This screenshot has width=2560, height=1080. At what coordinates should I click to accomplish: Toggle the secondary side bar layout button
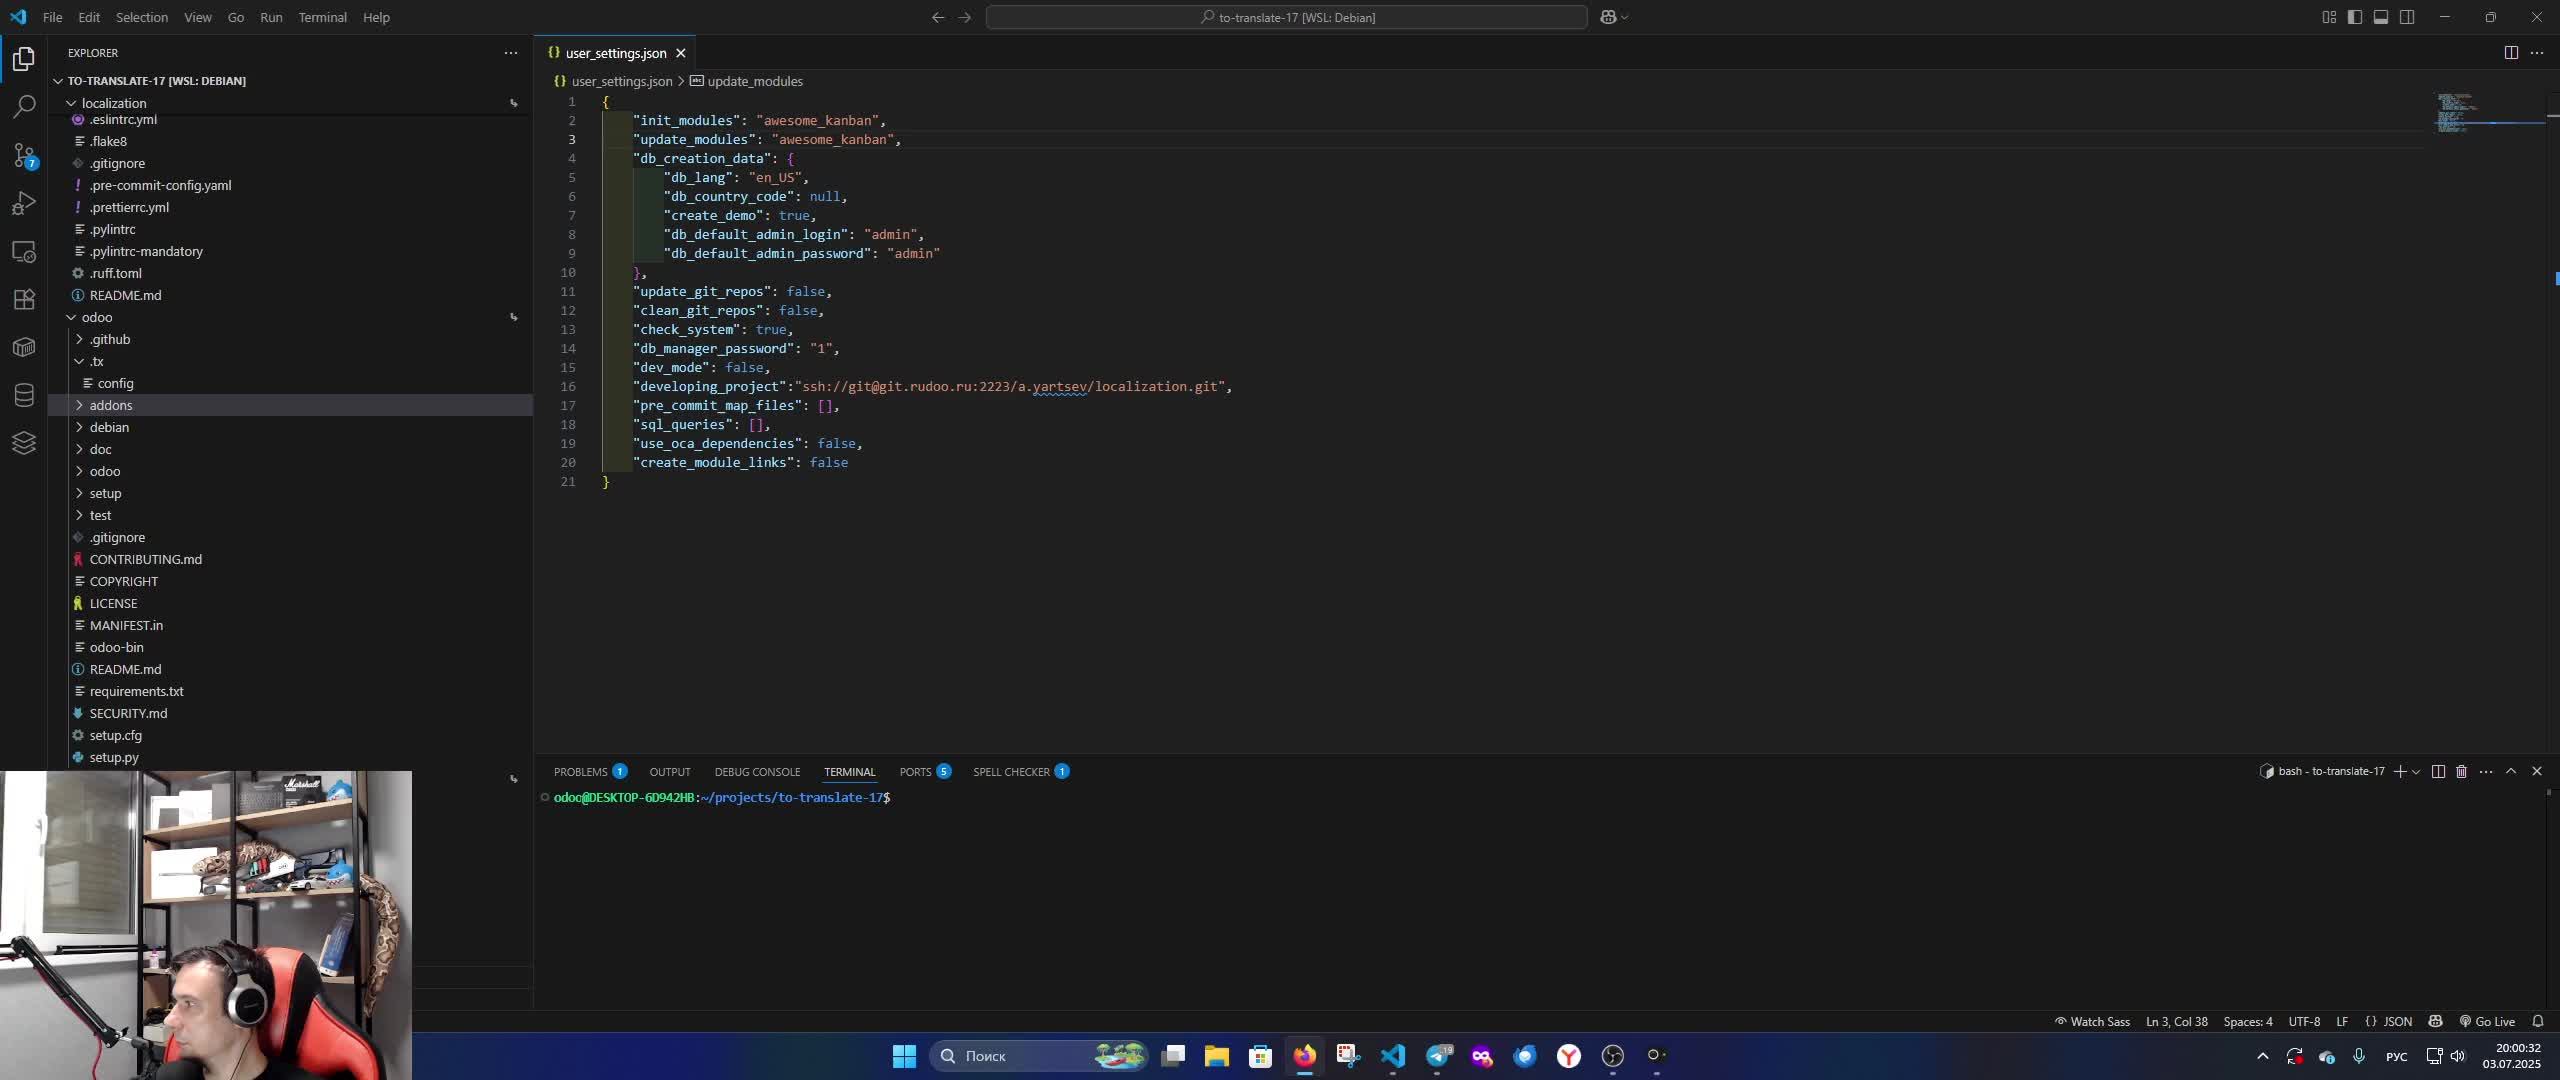point(2407,17)
